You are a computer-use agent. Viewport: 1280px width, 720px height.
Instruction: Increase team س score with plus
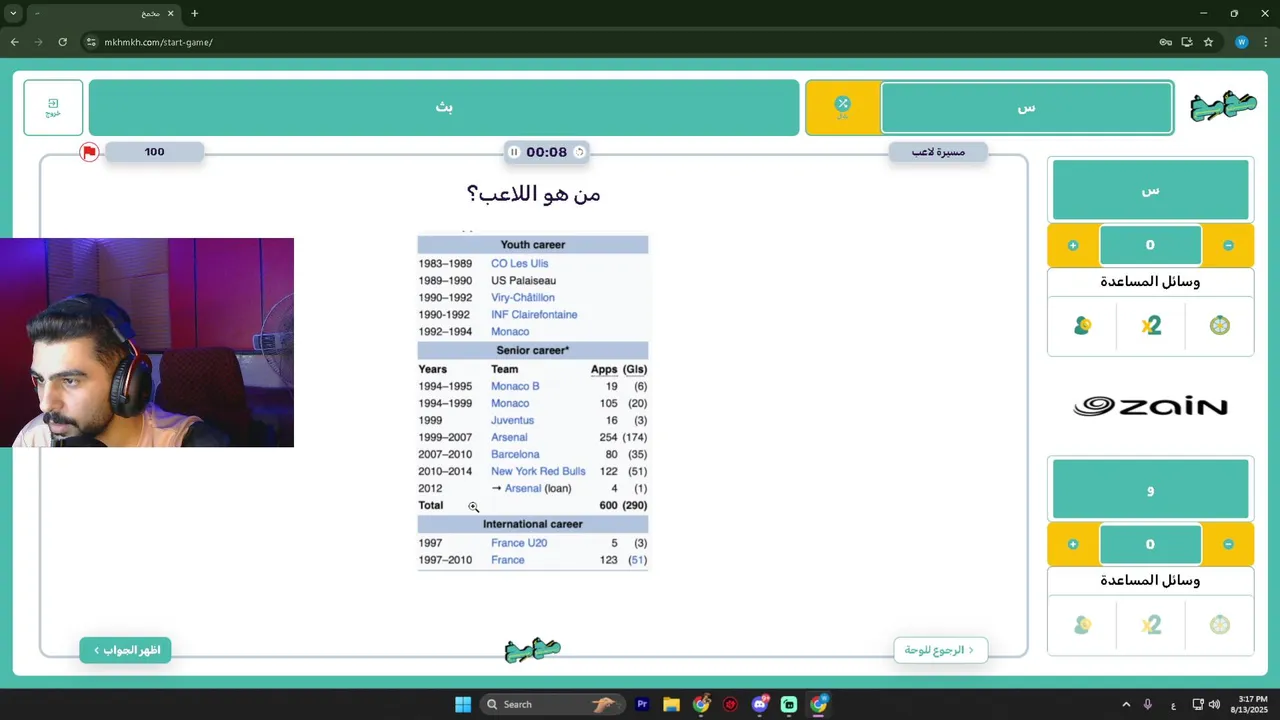click(x=1073, y=245)
